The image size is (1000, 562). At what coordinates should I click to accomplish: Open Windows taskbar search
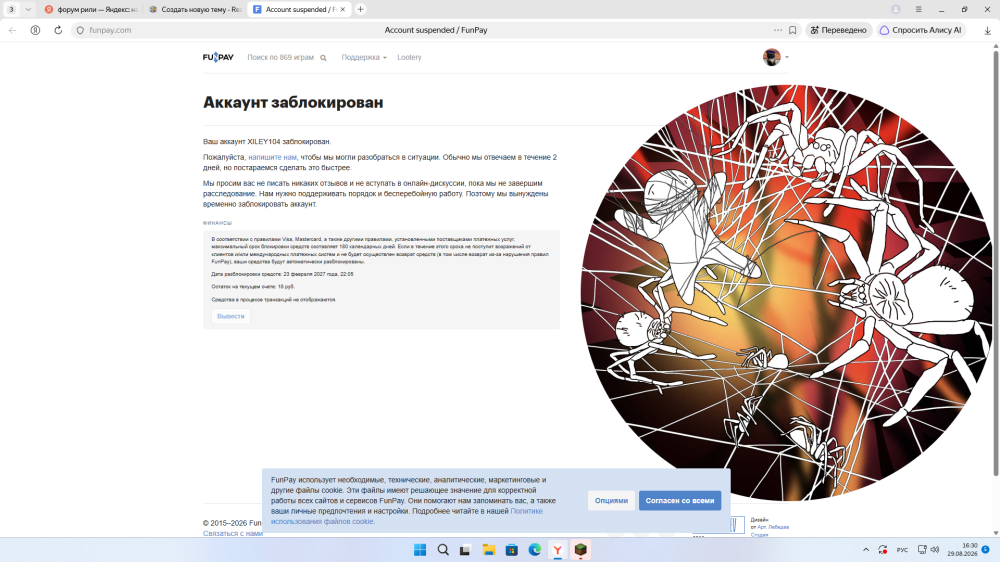point(443,550)
